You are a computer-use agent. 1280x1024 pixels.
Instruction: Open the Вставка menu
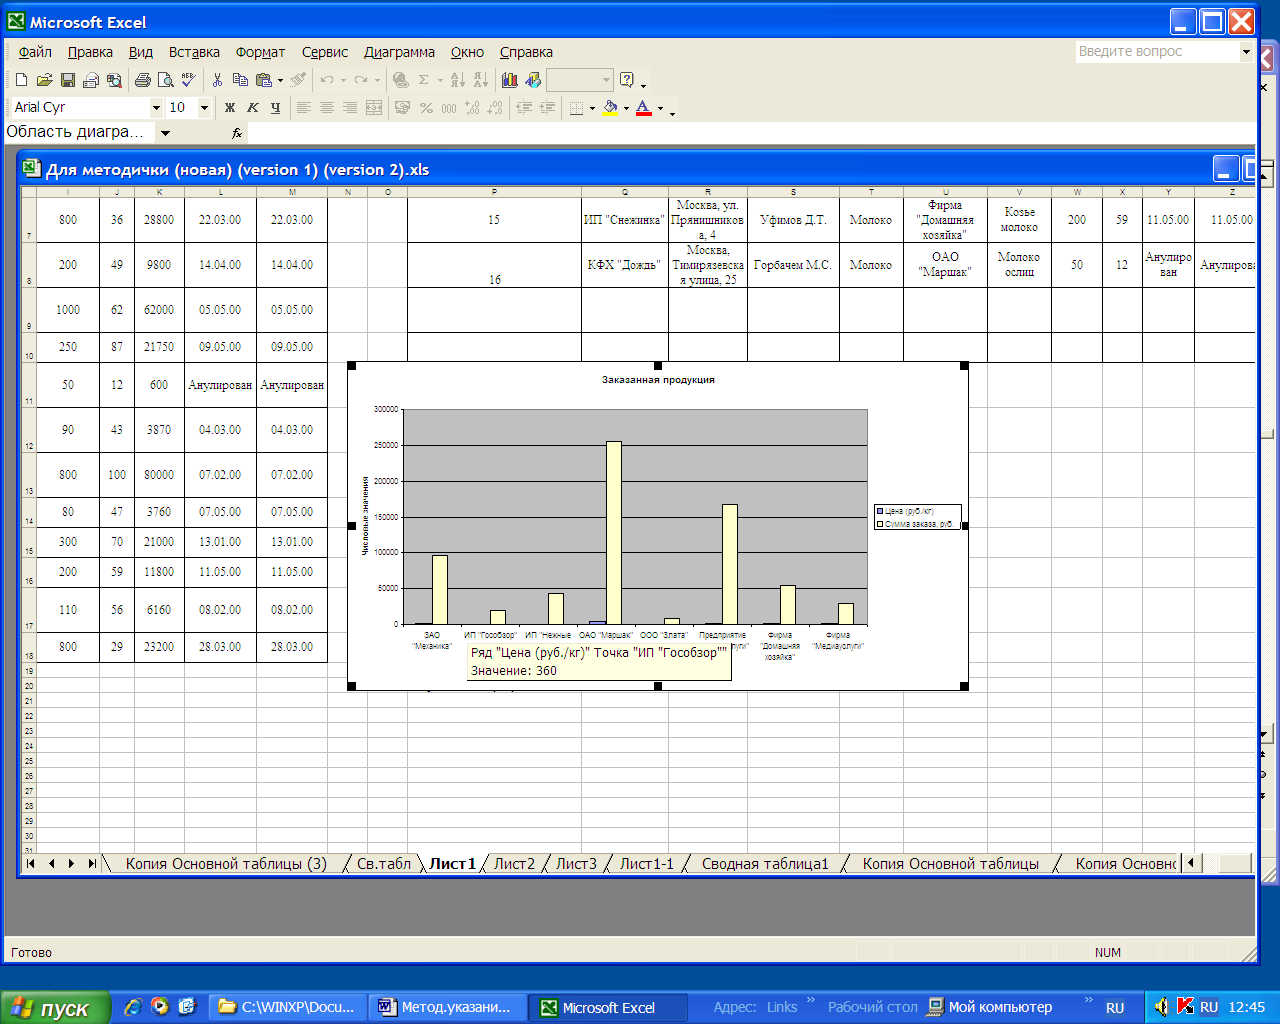[x=194, y=52]
